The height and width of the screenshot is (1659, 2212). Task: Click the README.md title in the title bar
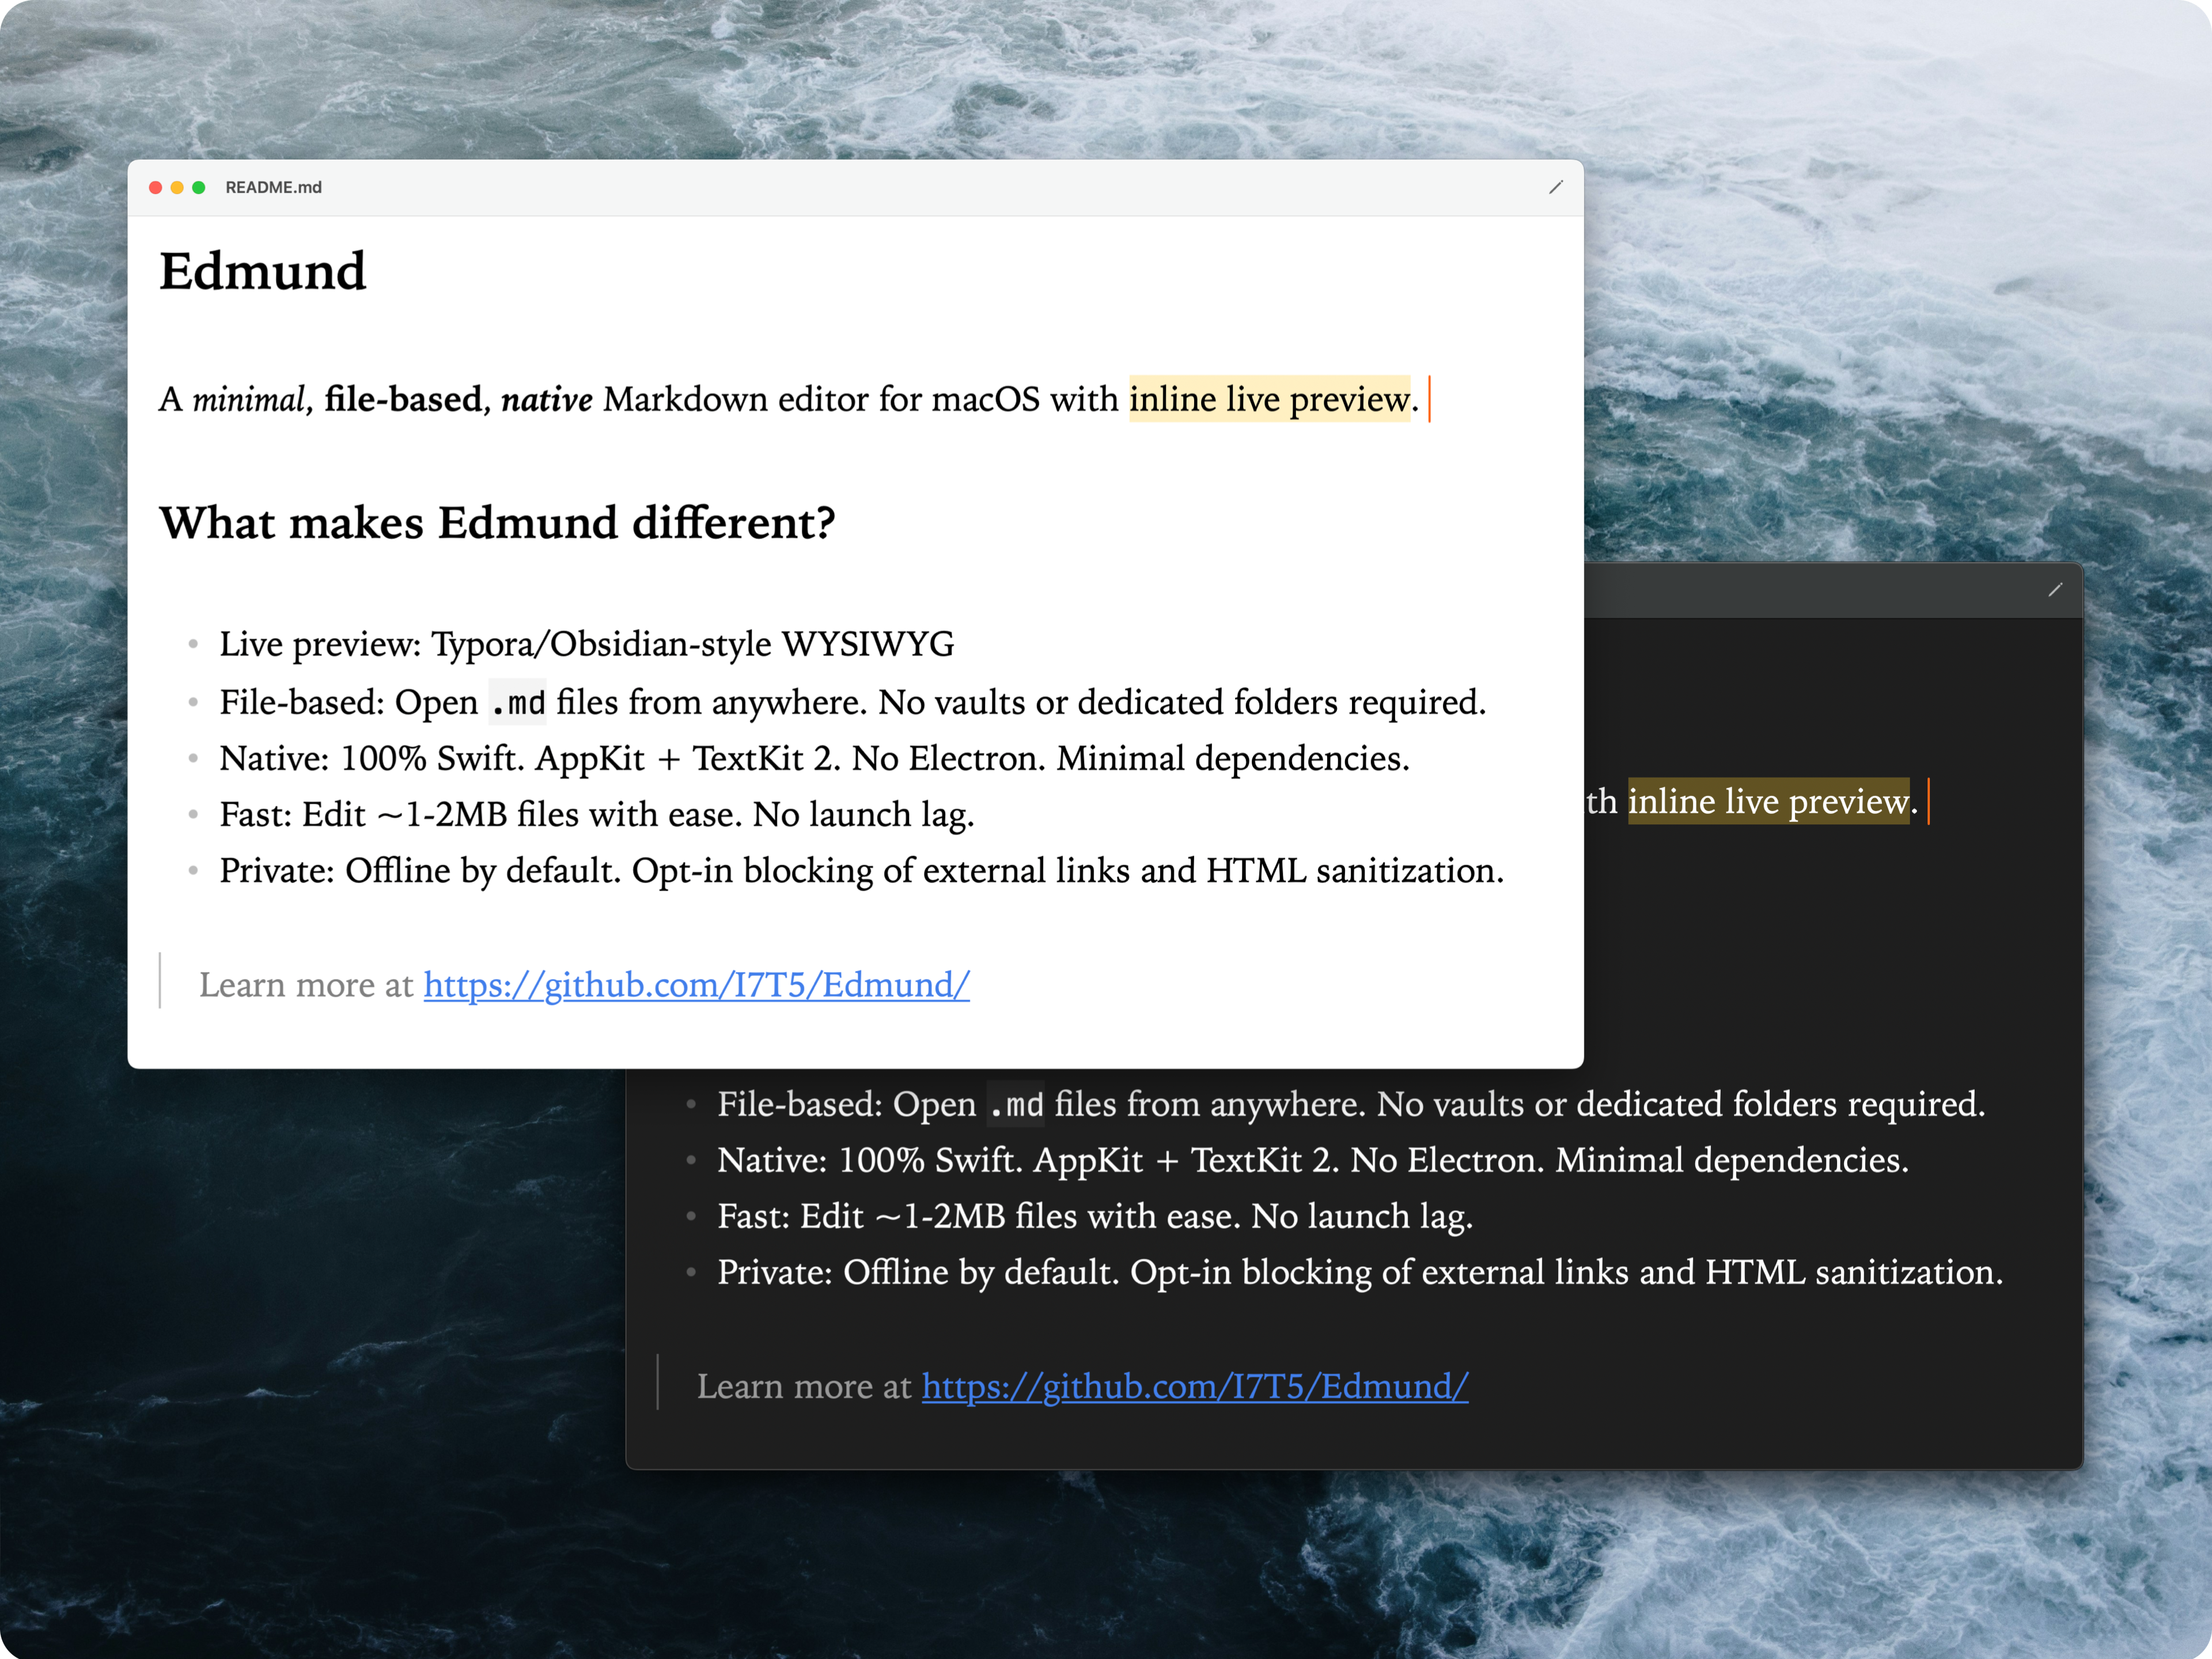click(x=273, y=187)
